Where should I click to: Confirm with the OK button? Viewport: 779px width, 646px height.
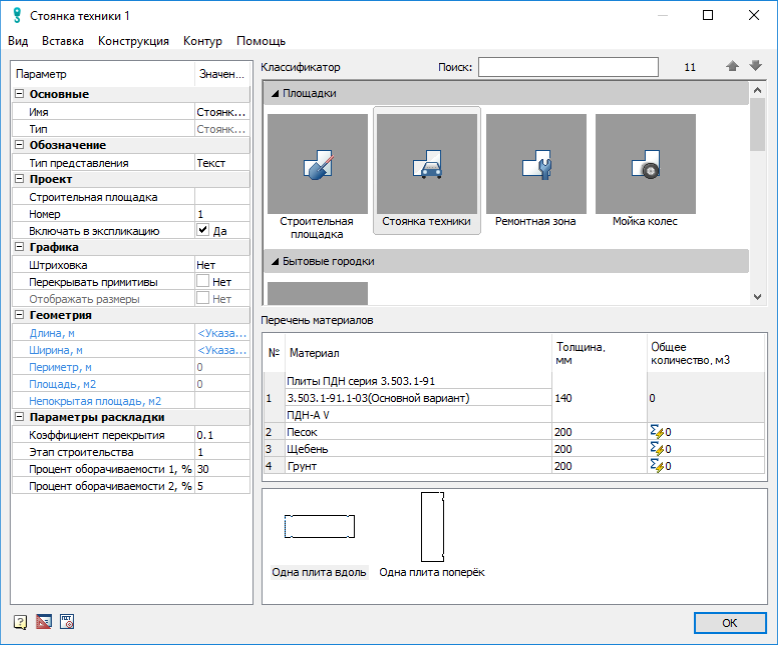pos(730,623)
